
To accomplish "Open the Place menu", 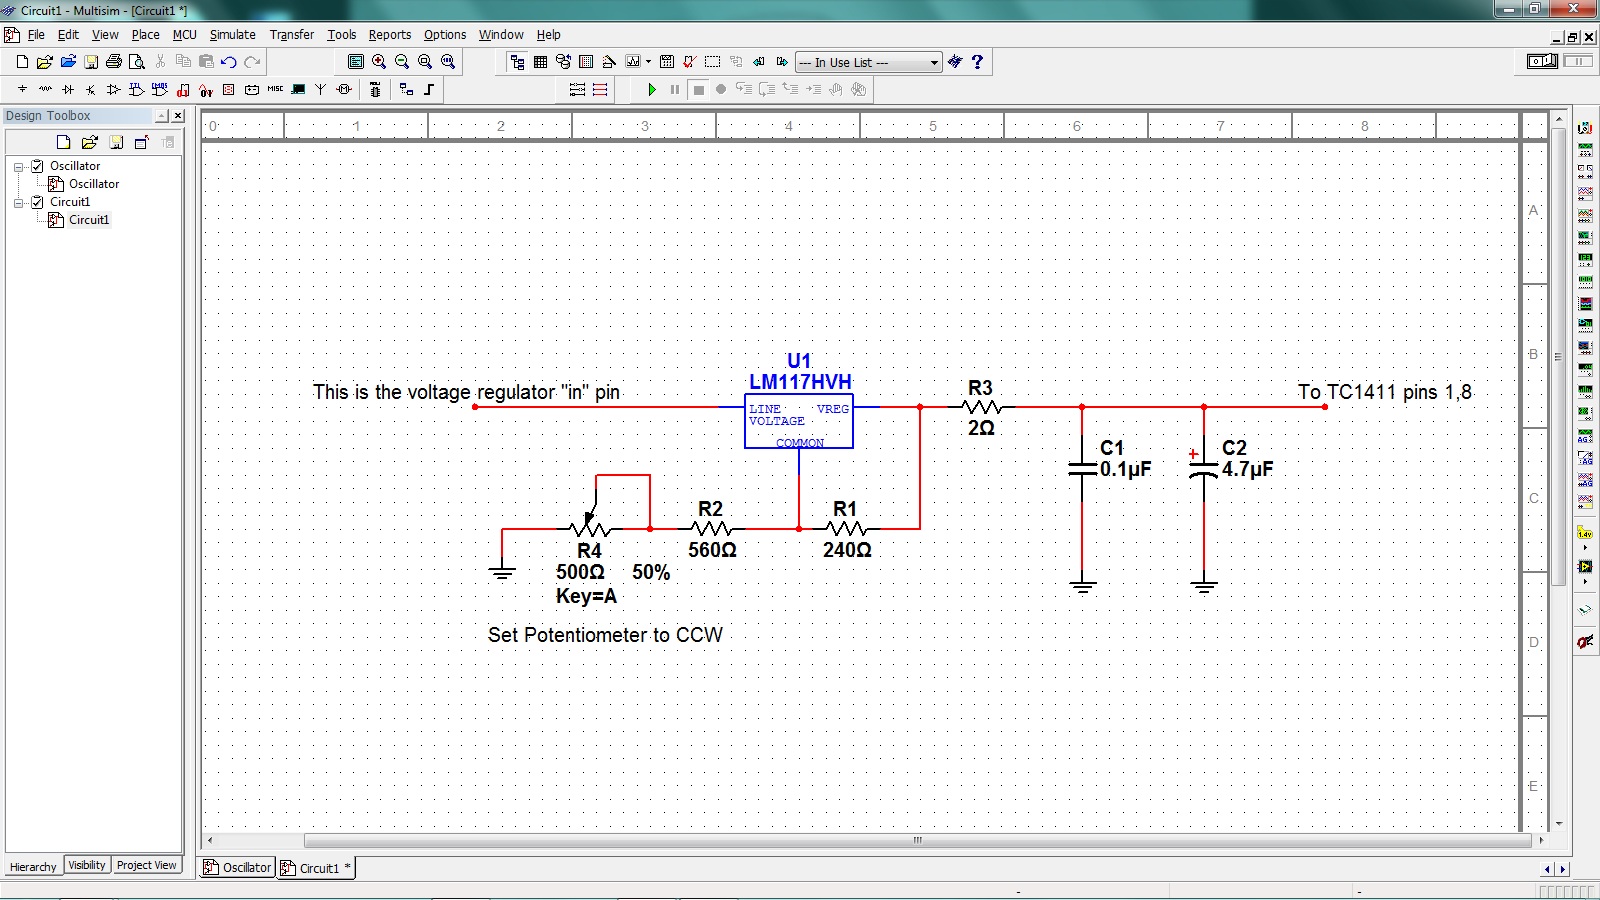I will [145, 34].
